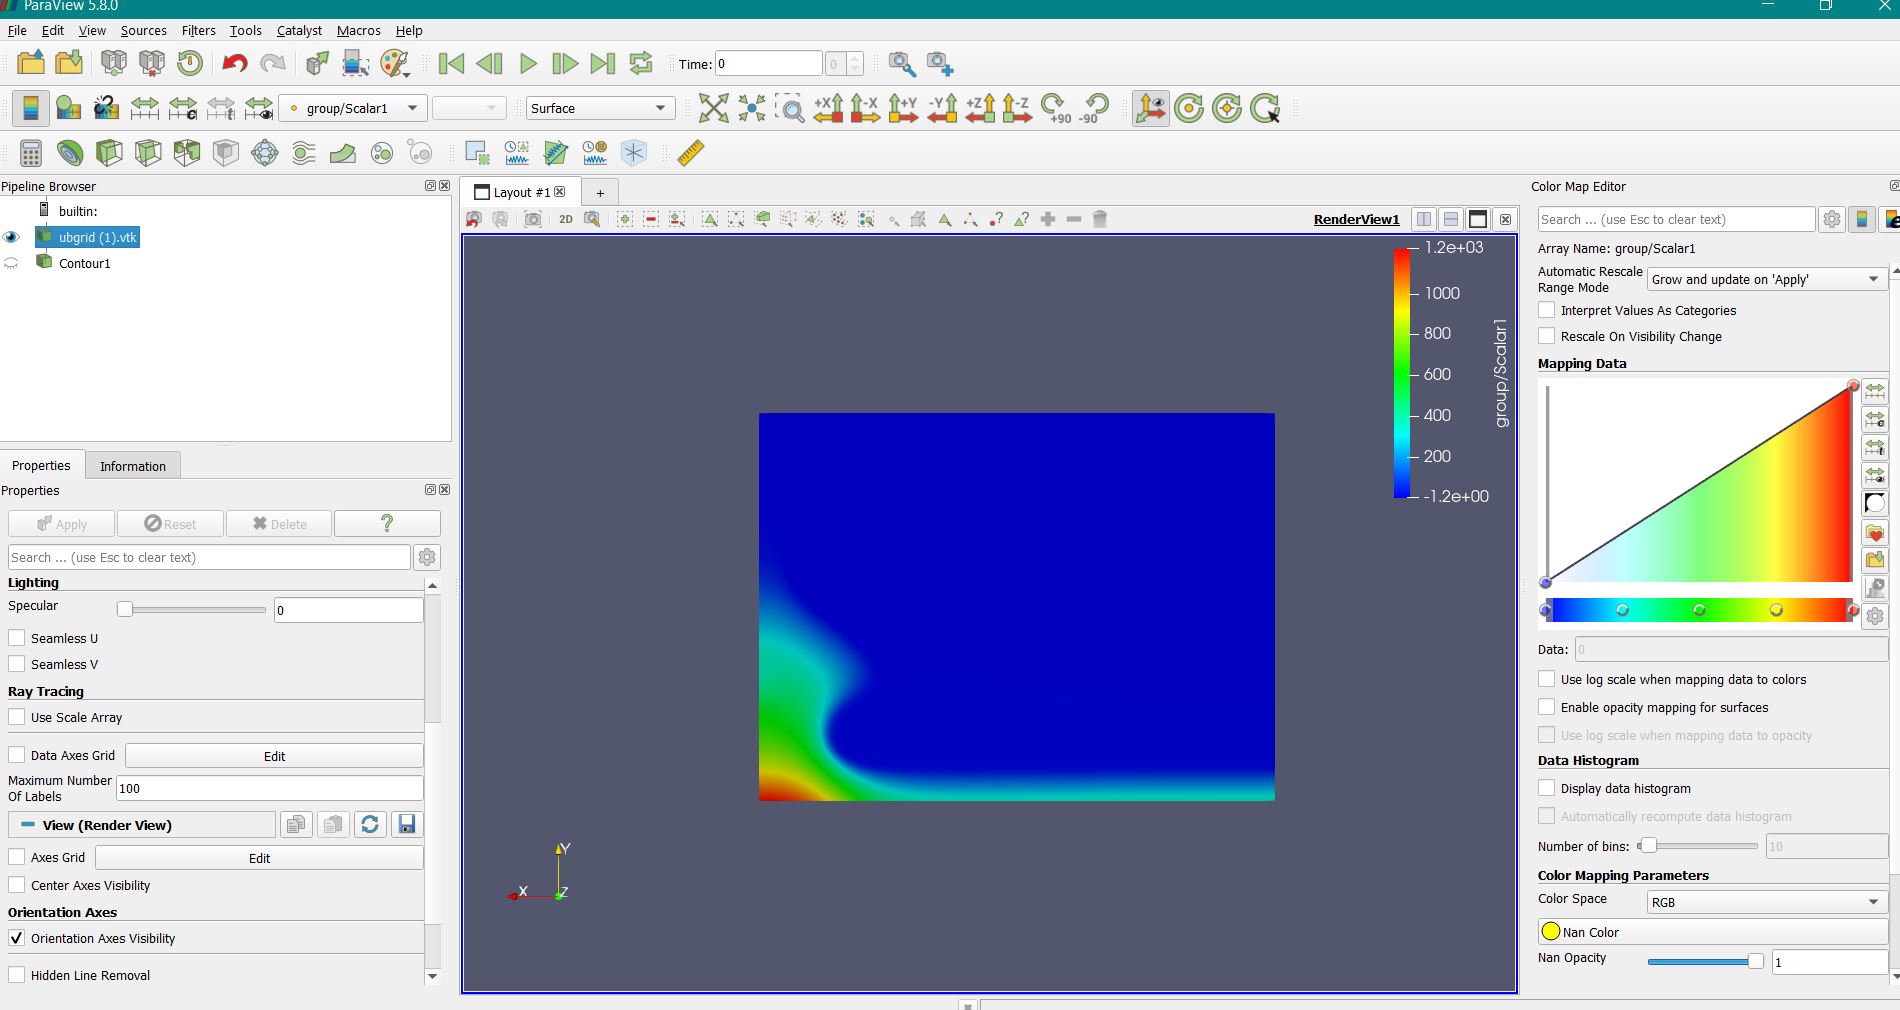Switch to the Information tab

click(x=133, y=466)
